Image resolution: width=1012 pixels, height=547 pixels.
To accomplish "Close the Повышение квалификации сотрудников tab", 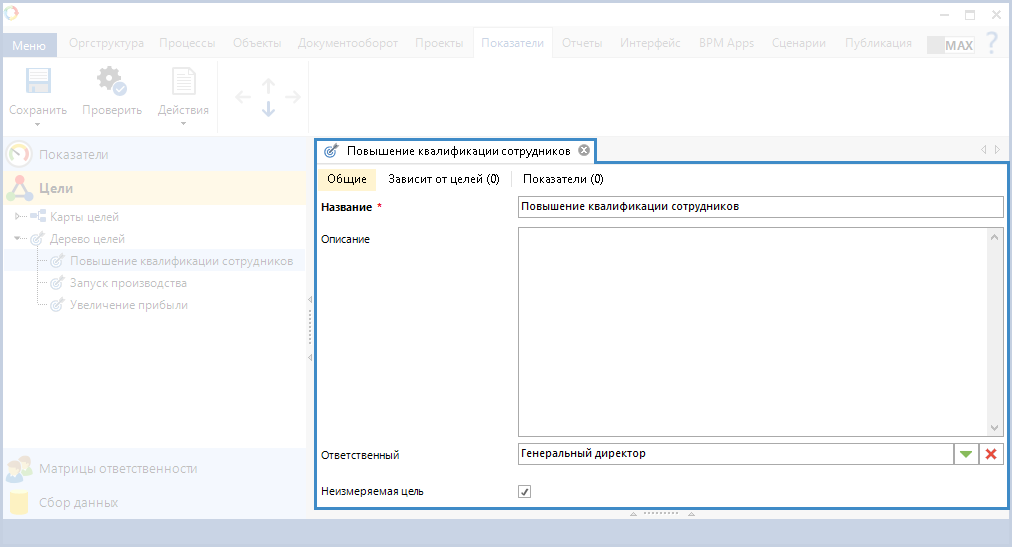I will tap(584, 151).
